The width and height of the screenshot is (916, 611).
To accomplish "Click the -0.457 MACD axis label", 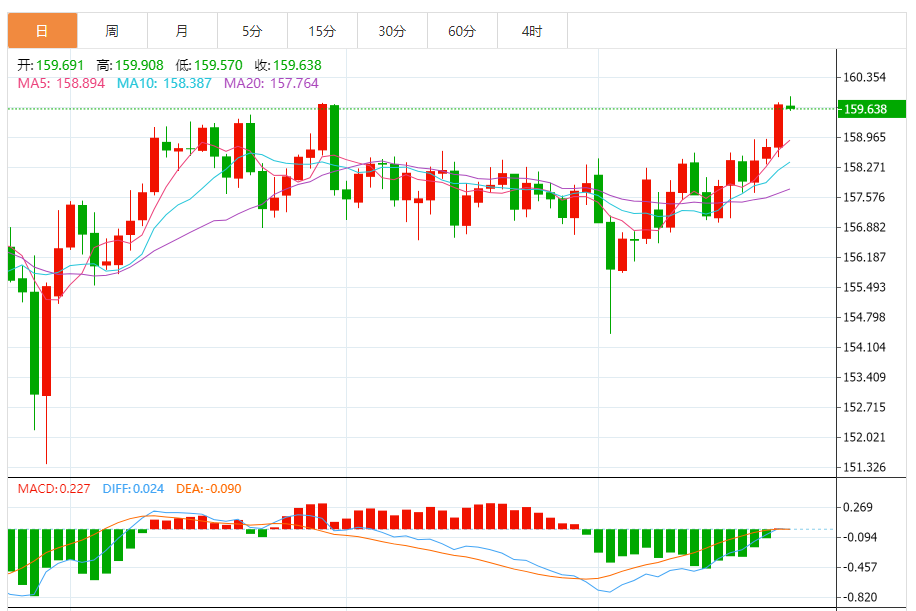I will point(859,567).
